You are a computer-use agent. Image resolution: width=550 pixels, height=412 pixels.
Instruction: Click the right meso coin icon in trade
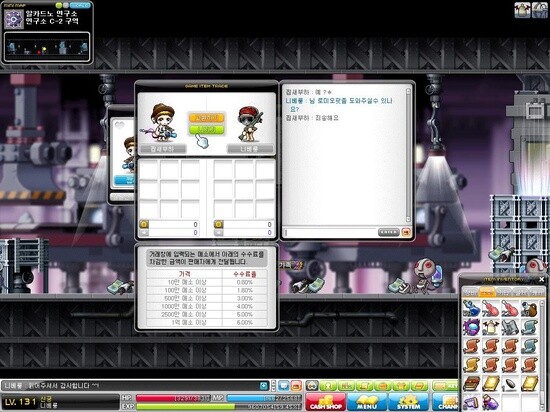point(219,224)
